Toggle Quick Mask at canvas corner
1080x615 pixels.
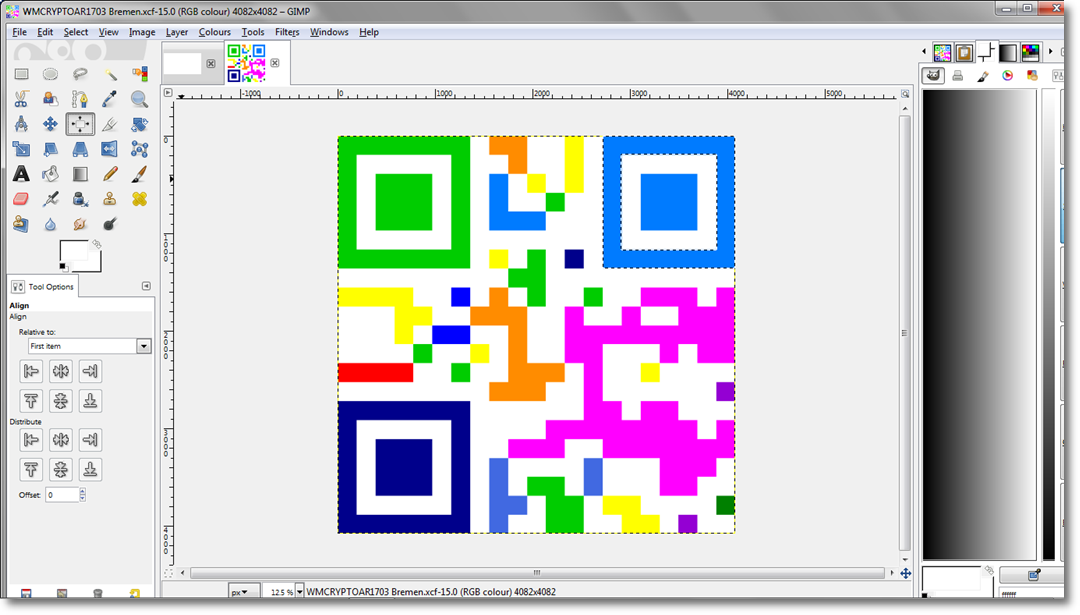click(168, 573)
